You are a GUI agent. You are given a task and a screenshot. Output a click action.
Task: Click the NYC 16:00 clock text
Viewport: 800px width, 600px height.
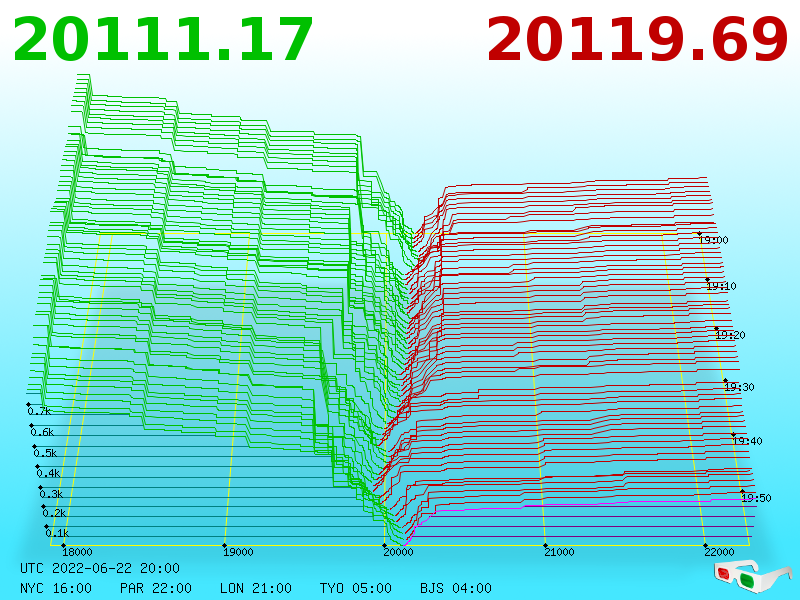click(x=56, y=588)
